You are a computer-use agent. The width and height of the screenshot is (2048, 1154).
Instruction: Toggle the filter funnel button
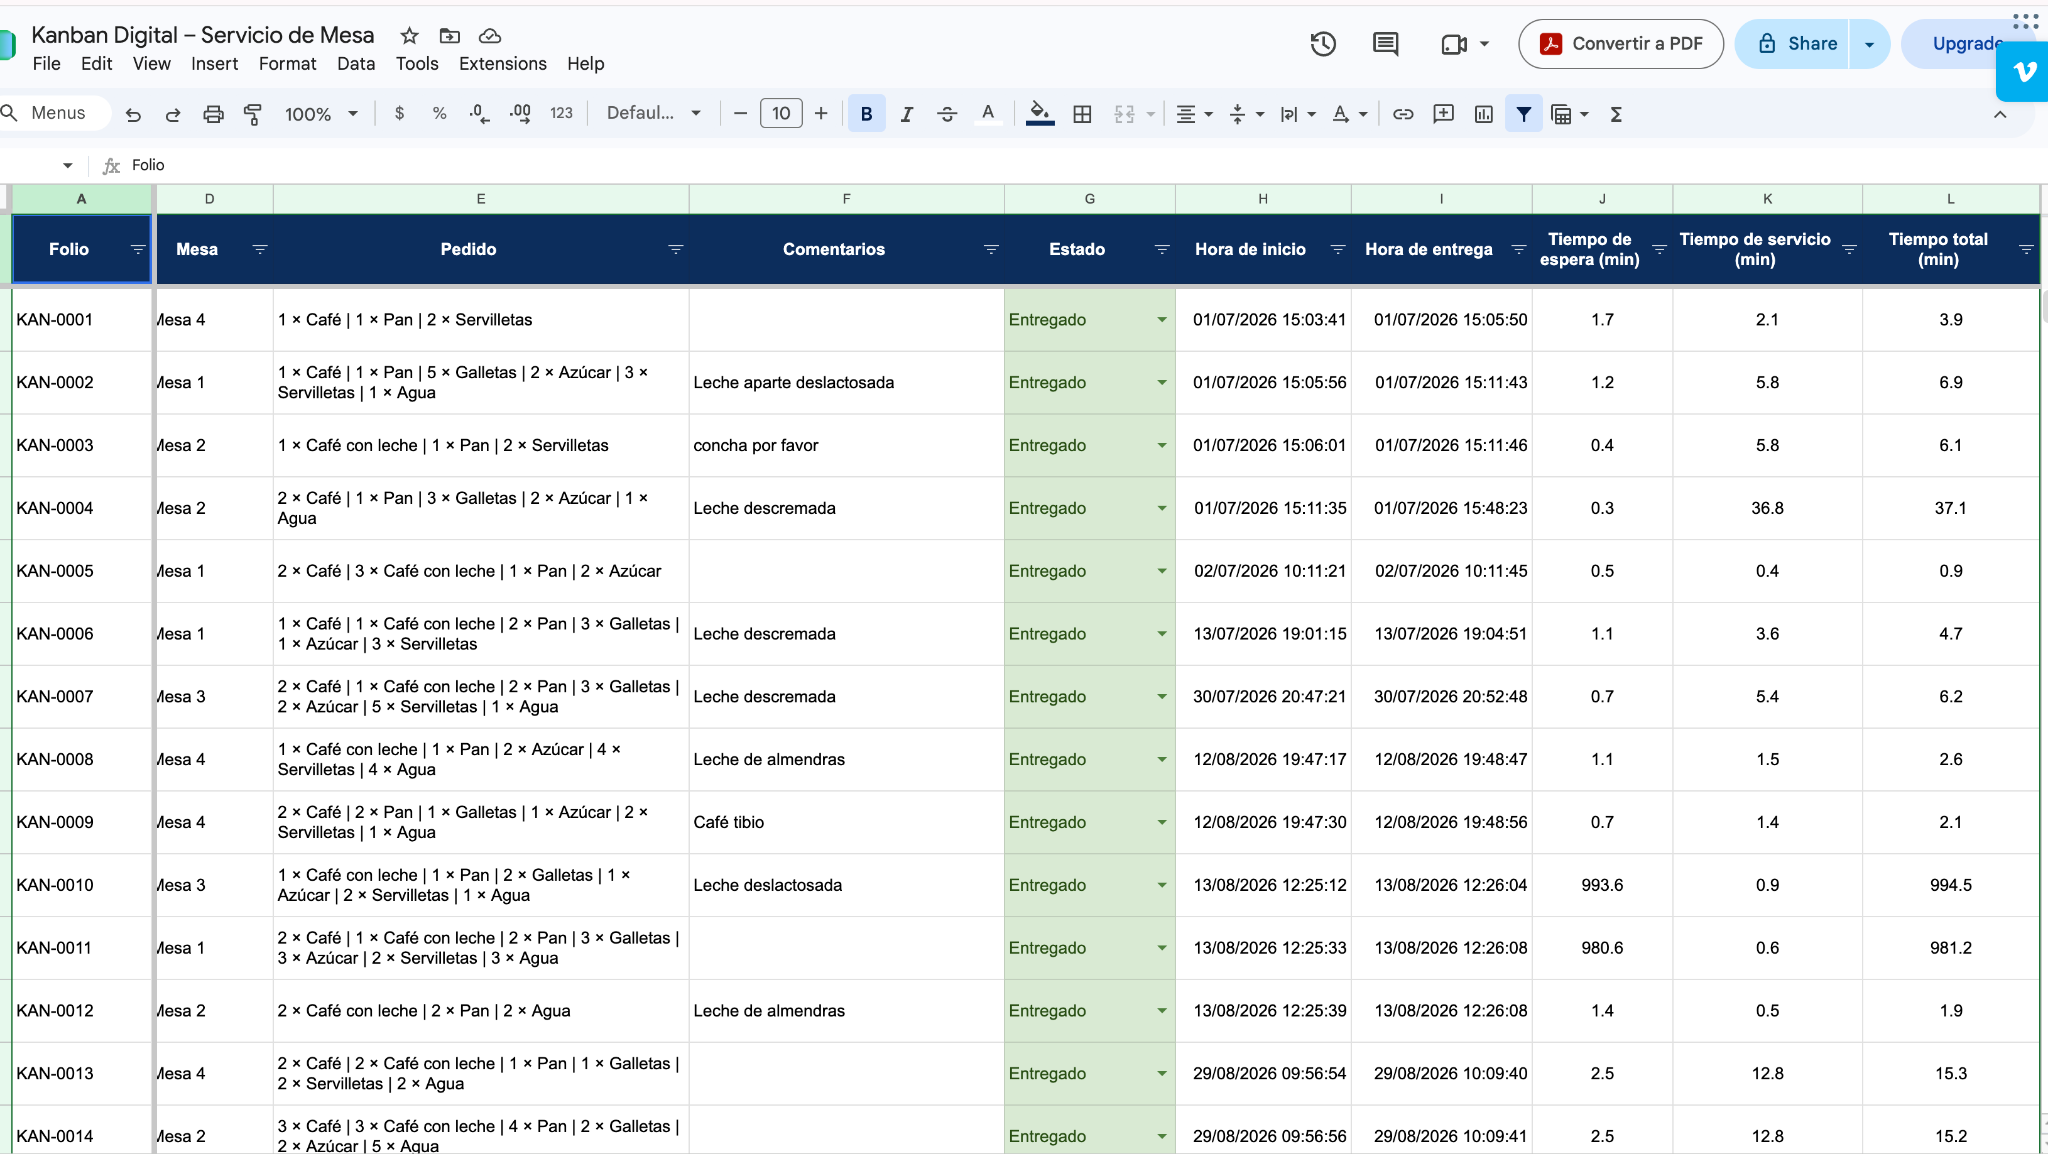pos(1523,114)
